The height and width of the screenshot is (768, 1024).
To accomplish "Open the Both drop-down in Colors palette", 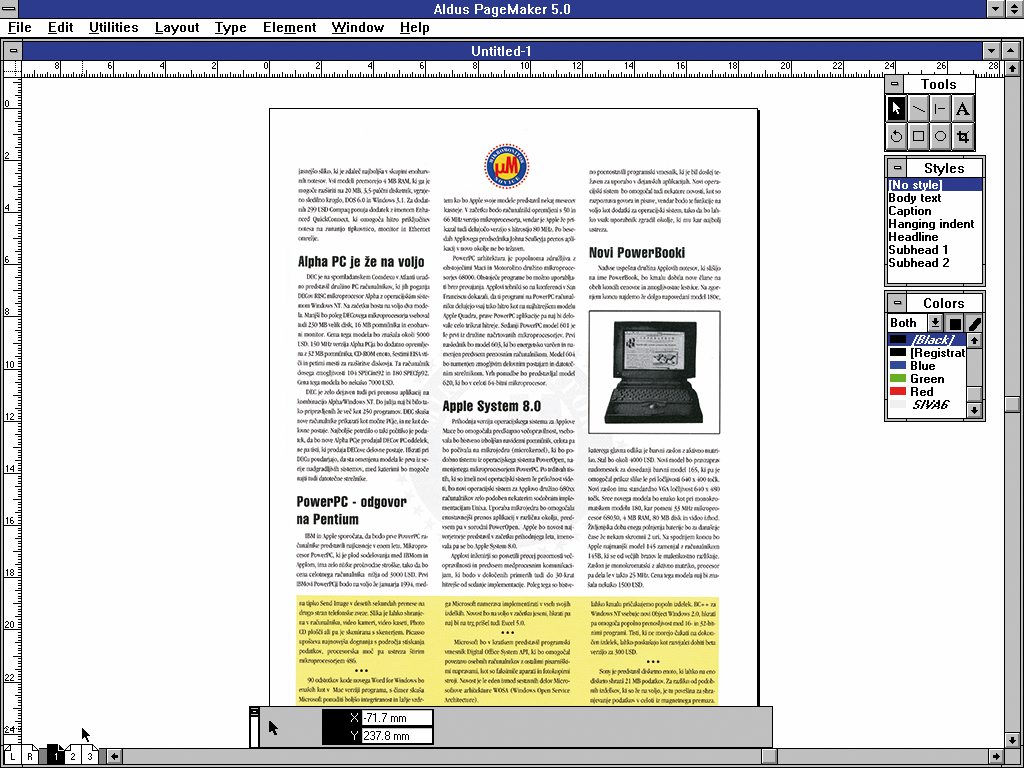I will tap(935, 323).
